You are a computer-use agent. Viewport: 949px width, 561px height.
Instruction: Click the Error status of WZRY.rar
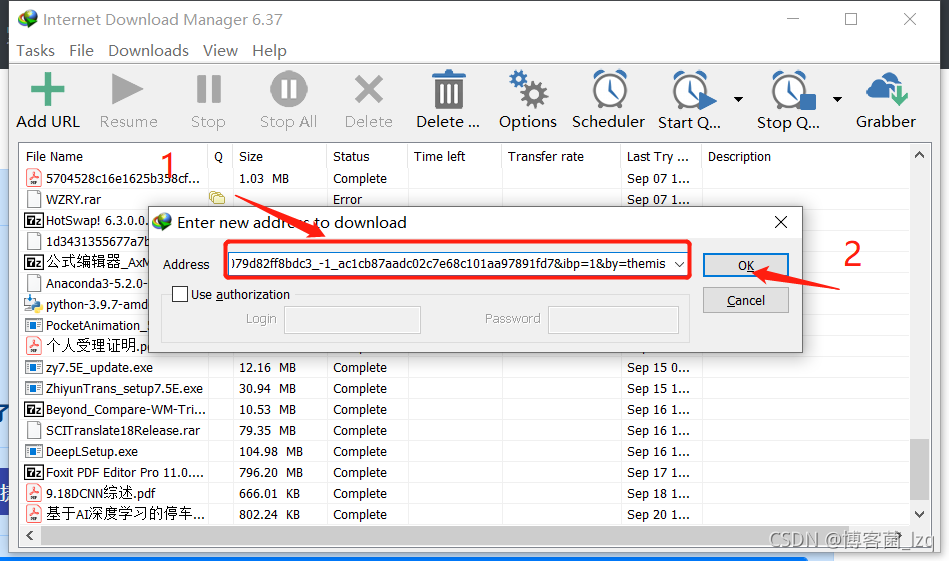click(347, 199)
